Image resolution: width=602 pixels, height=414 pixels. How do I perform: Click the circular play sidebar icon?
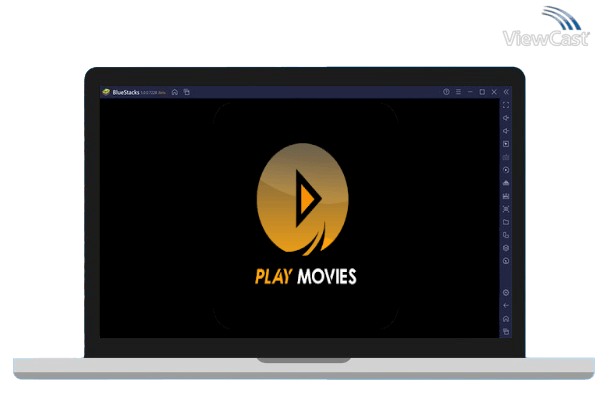506,170
